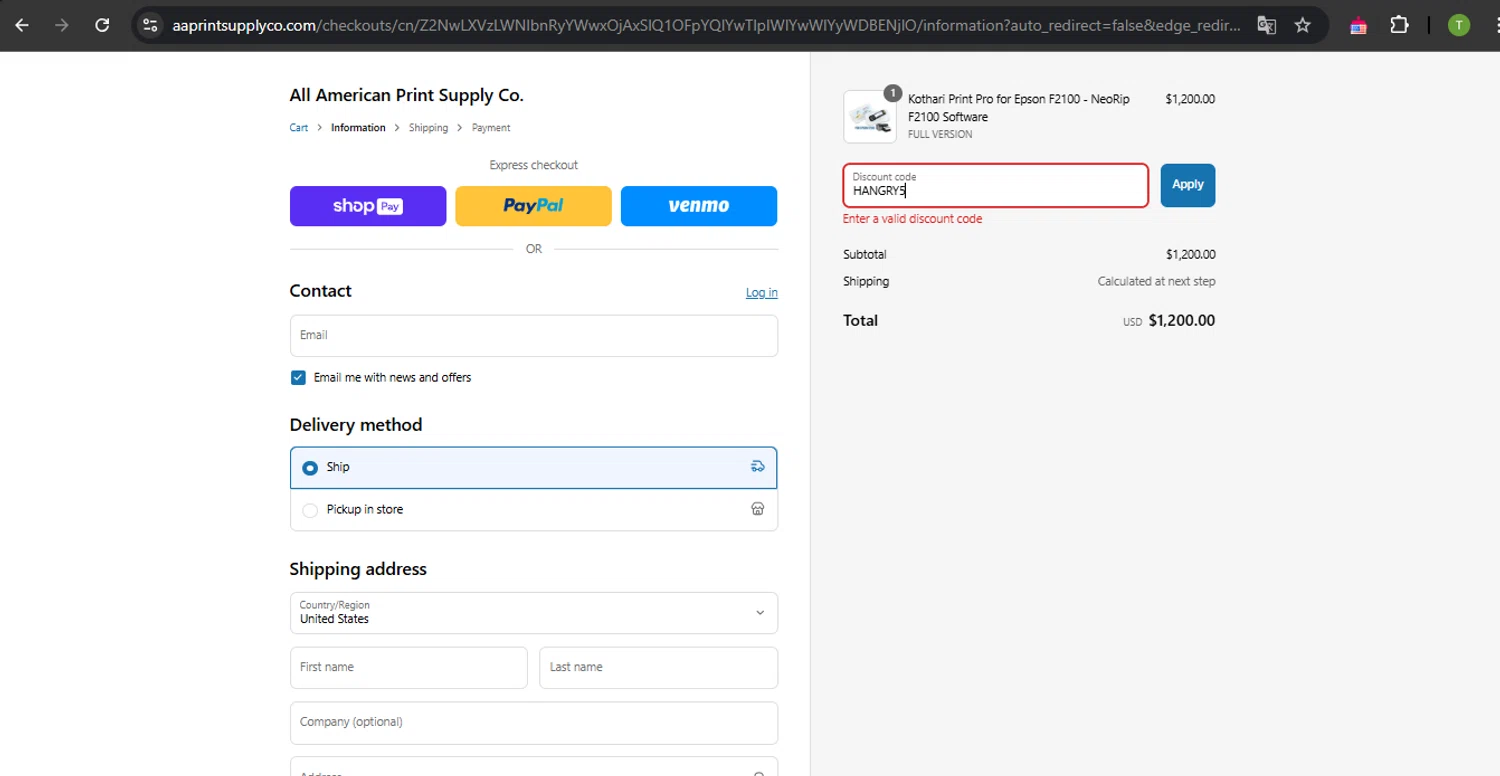
Task: Click the Subtotal label
Action: click(x=865, y=255)
